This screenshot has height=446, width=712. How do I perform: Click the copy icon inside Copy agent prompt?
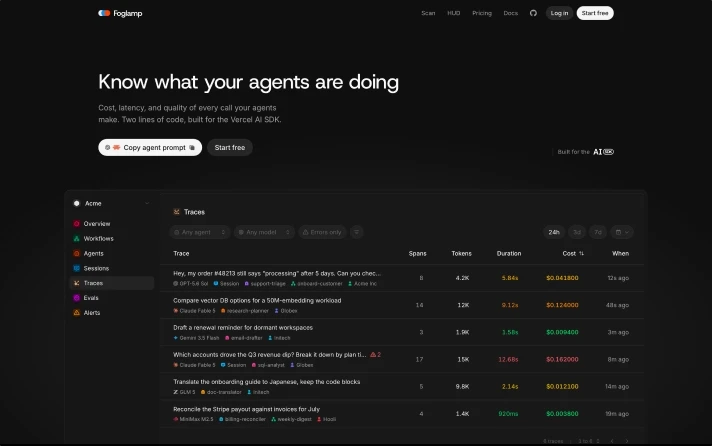point(192,148)
